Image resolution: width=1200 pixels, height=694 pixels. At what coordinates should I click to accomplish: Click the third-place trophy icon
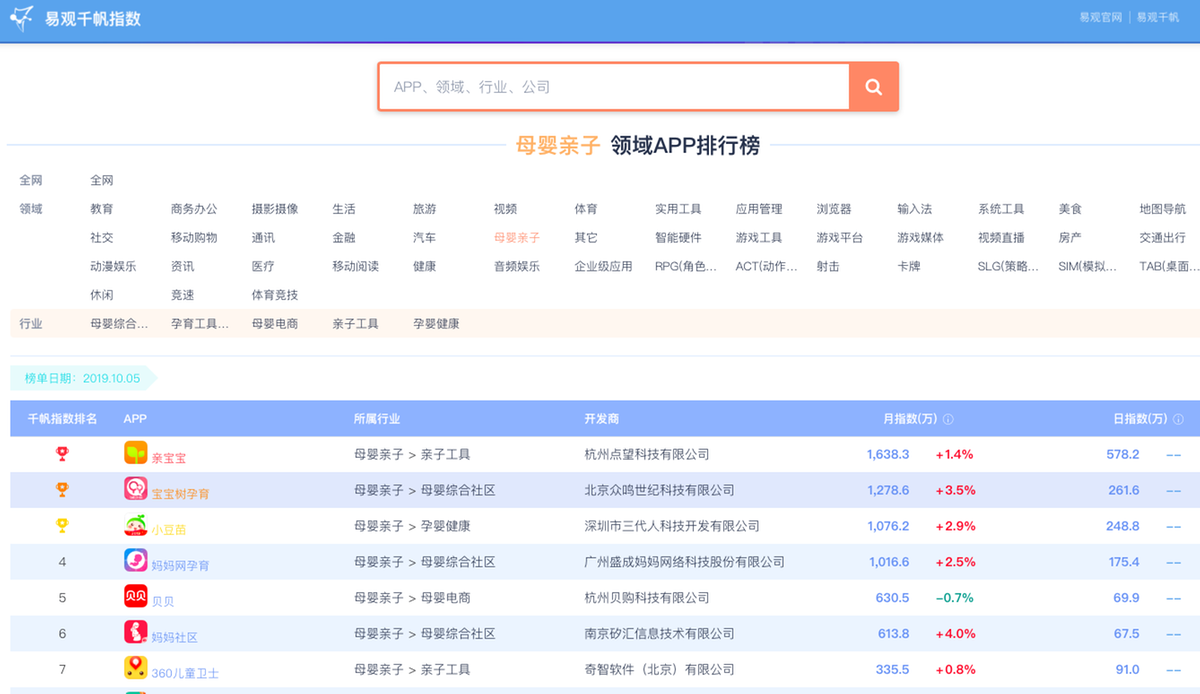point(62,526)
